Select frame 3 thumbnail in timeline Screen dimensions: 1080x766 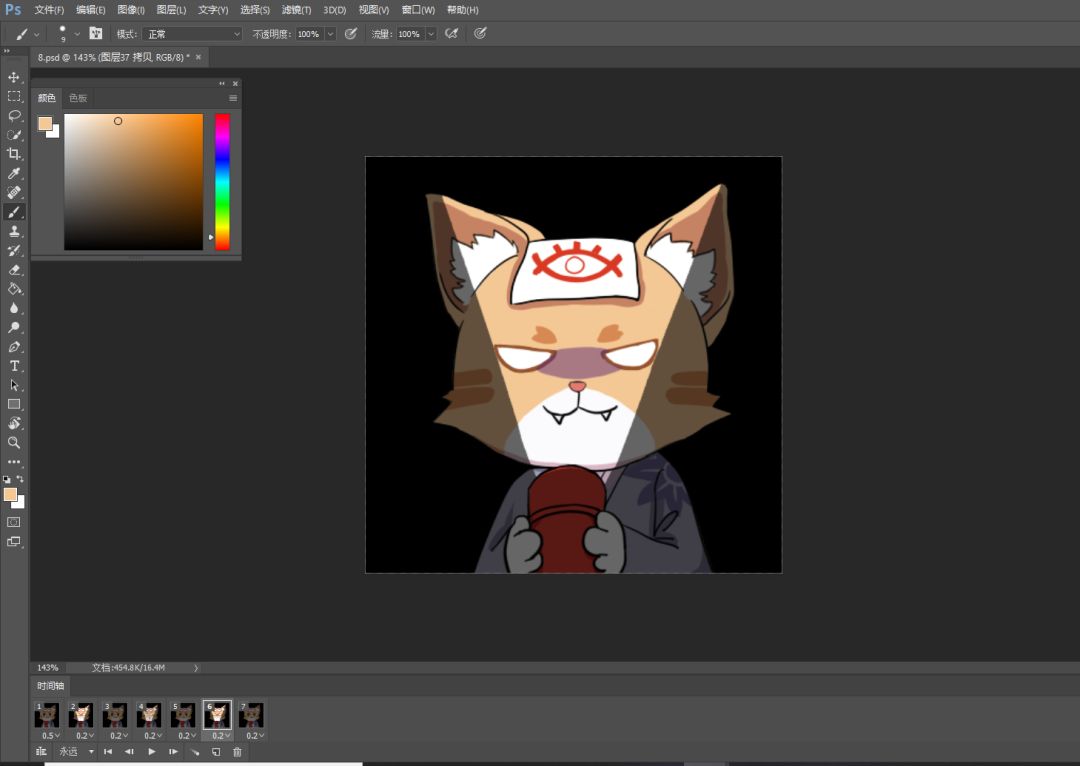click(x=114, y=715)
